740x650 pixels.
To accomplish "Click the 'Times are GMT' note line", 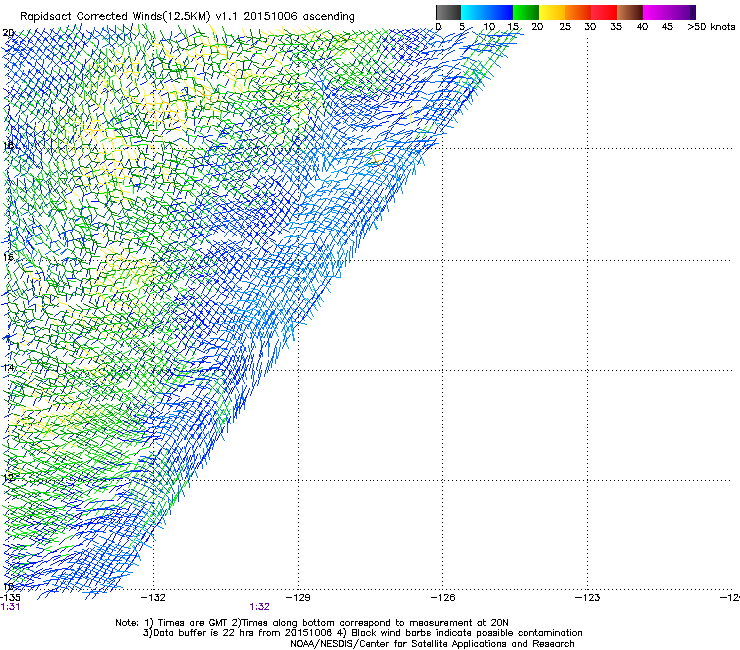I will point(312,623).
